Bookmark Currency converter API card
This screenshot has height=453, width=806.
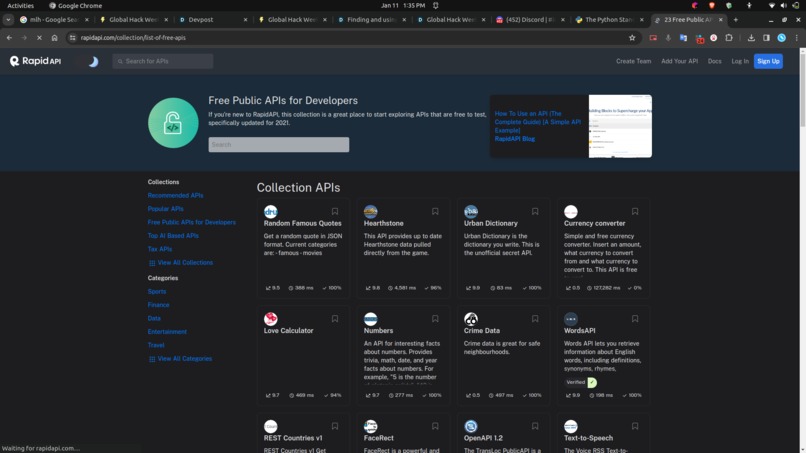(x=635, y=211)
